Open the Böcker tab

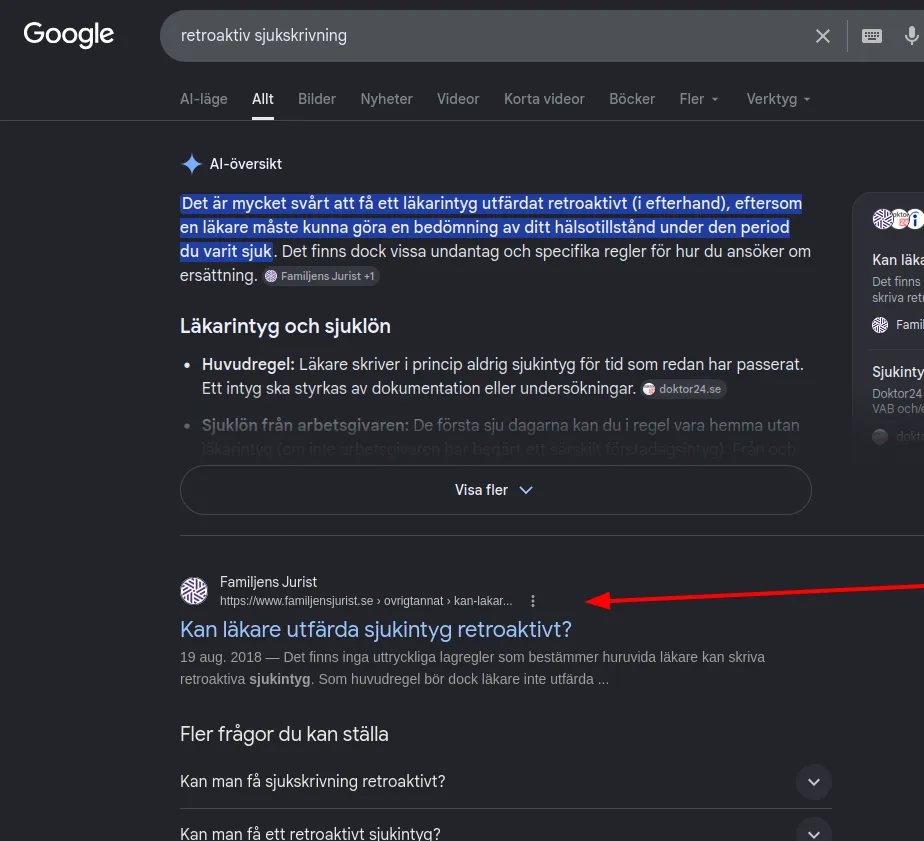(x=632, y=99)
